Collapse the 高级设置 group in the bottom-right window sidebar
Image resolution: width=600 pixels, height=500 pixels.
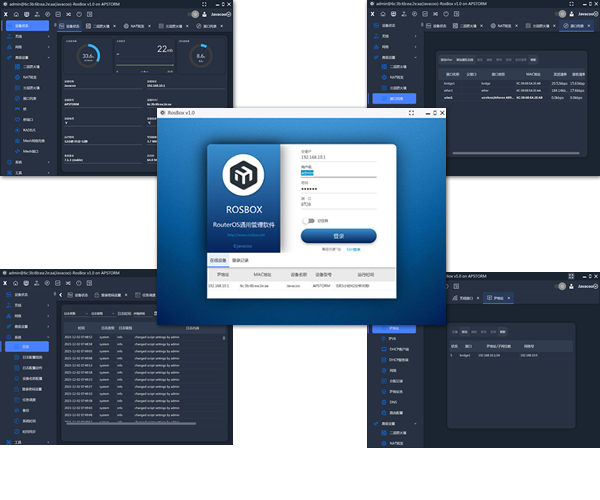pyautogui.click(x=395, y=423)
